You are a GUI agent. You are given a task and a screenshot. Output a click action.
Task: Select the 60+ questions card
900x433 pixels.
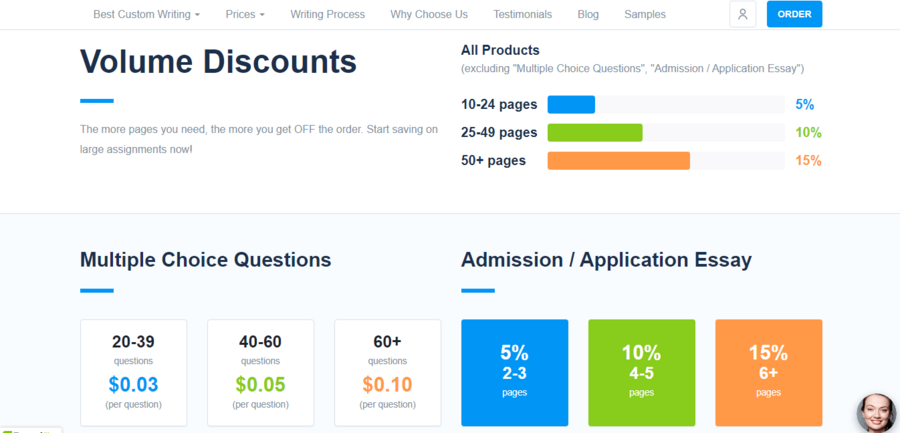pyautogui.click(x=387, y=373)
